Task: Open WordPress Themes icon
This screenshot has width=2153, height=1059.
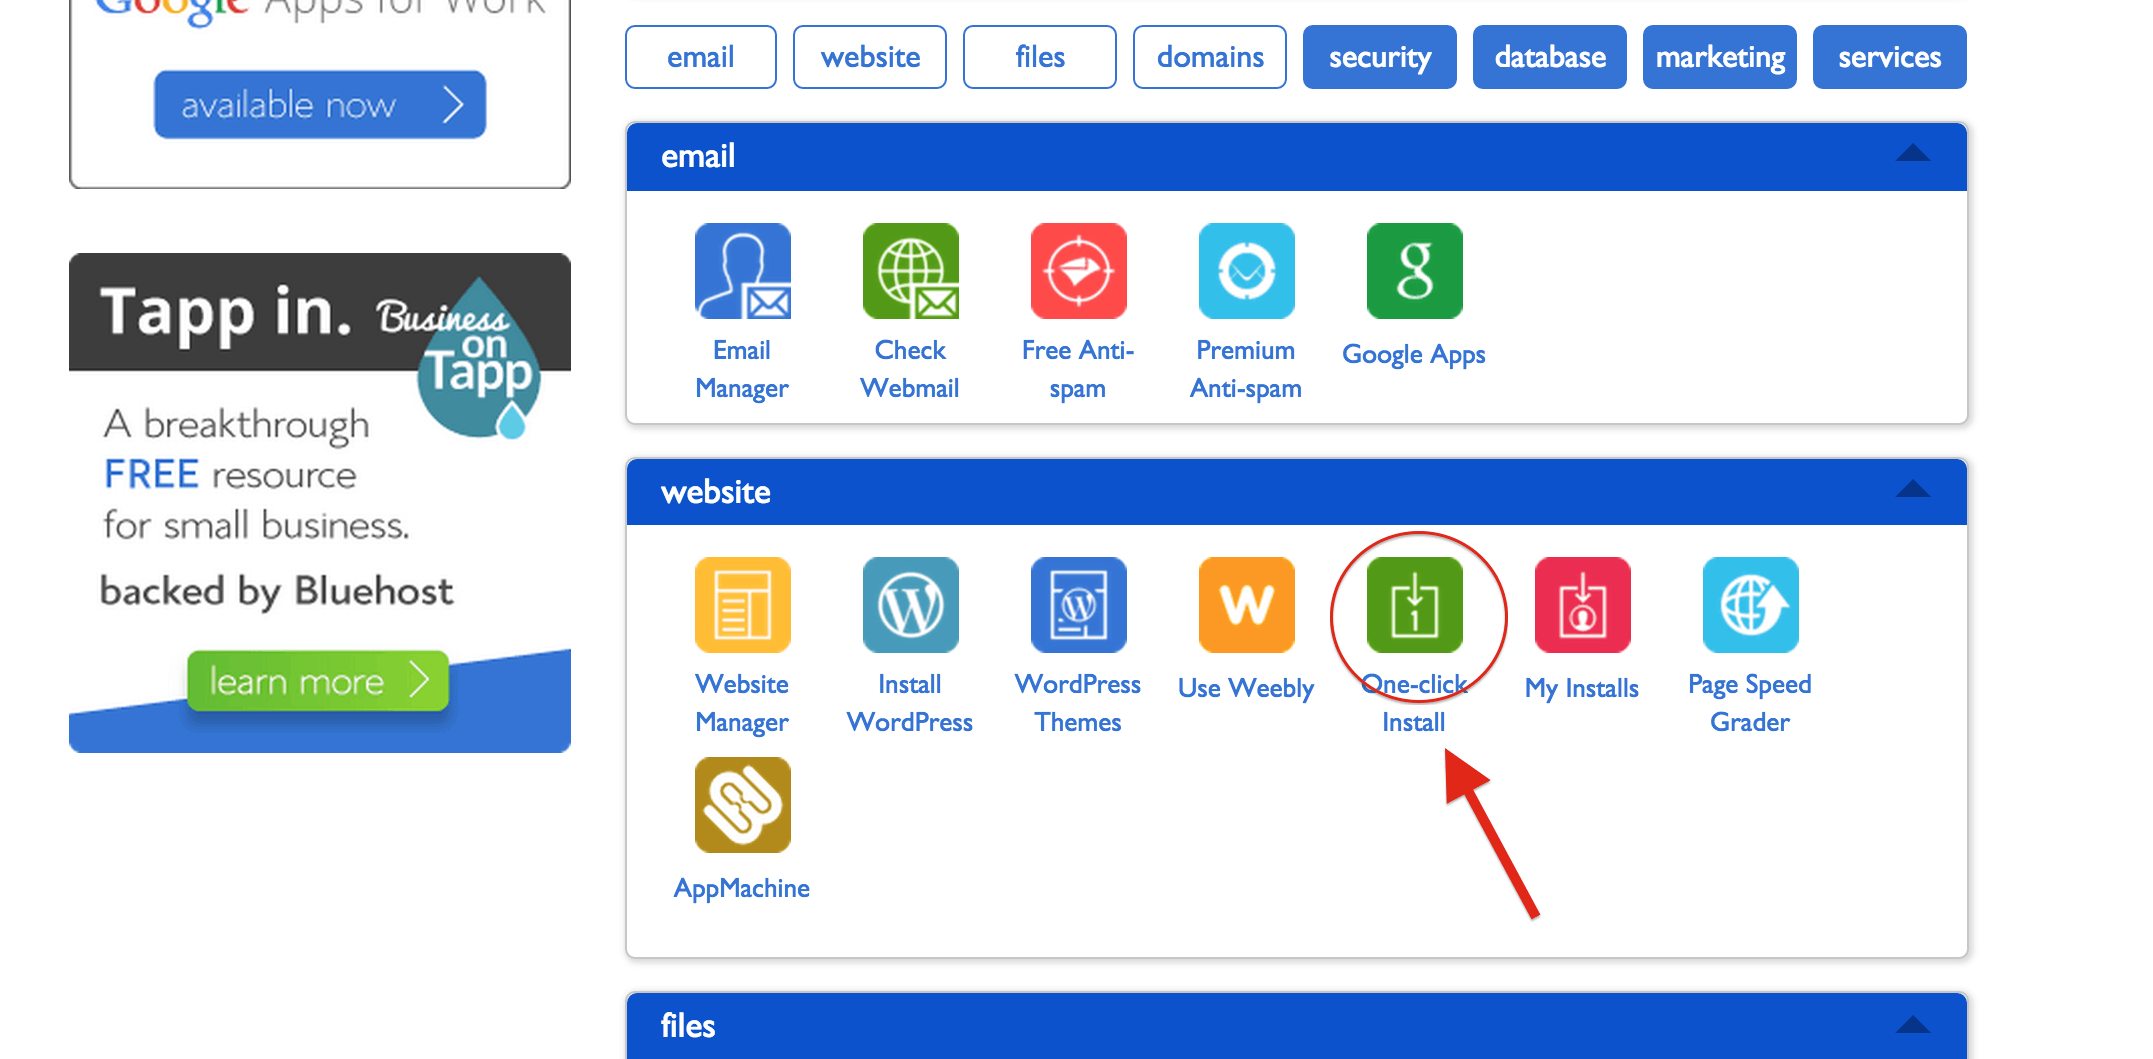Action: click(x=1078, y=605)
